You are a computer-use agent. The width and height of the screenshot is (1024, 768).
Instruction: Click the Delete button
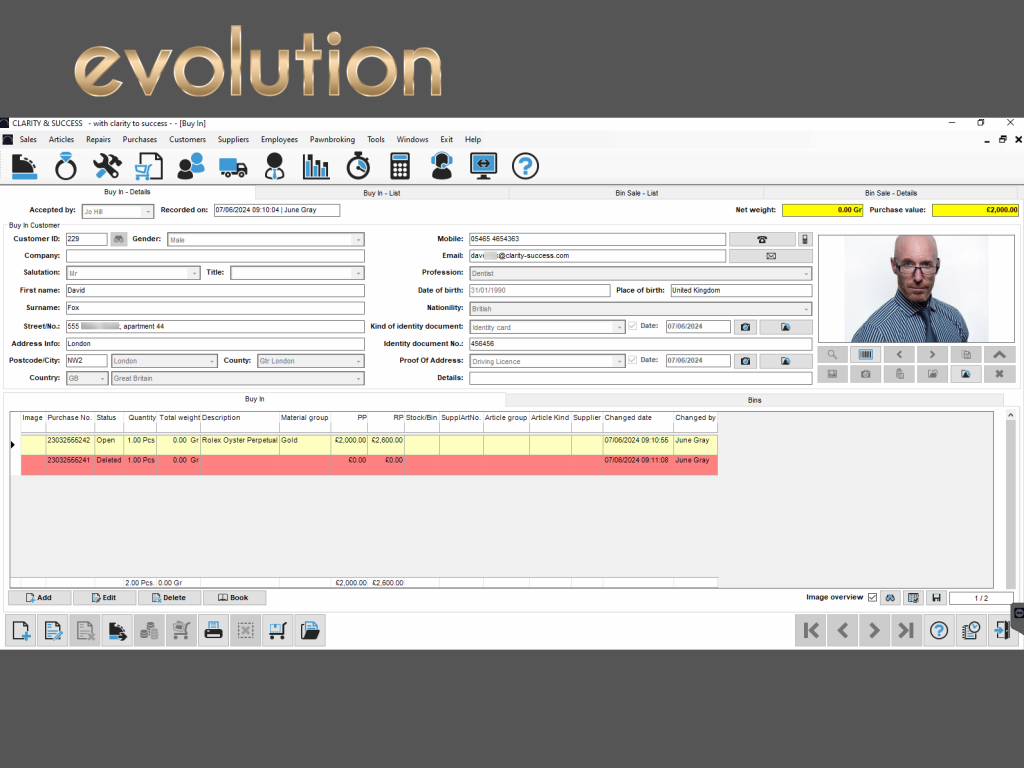click(169, 598)
